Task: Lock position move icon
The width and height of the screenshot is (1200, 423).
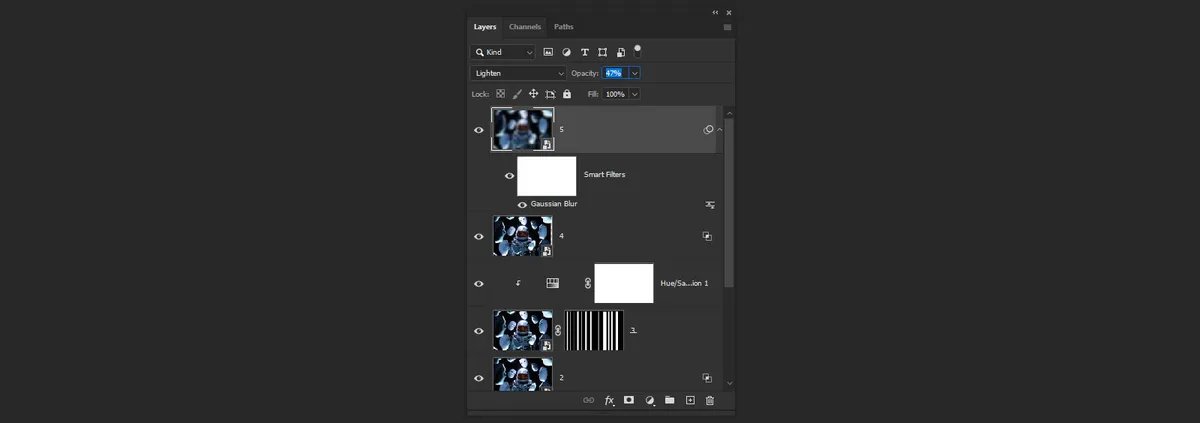Action: pyautogui.click(x=534, y=94)
